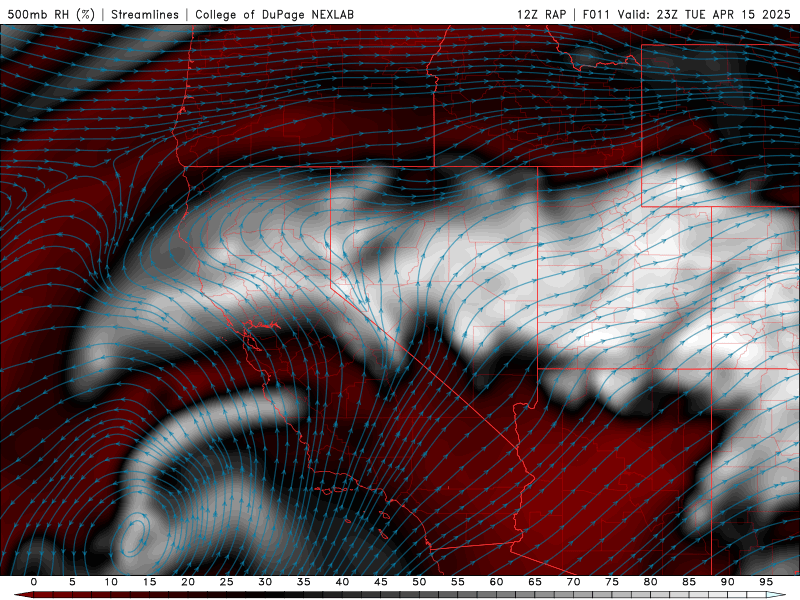This screenshot has width=800, height=600.
Task: Click the "35" label on the color scale
Action: pyautogui.click(x=304, y=582)
